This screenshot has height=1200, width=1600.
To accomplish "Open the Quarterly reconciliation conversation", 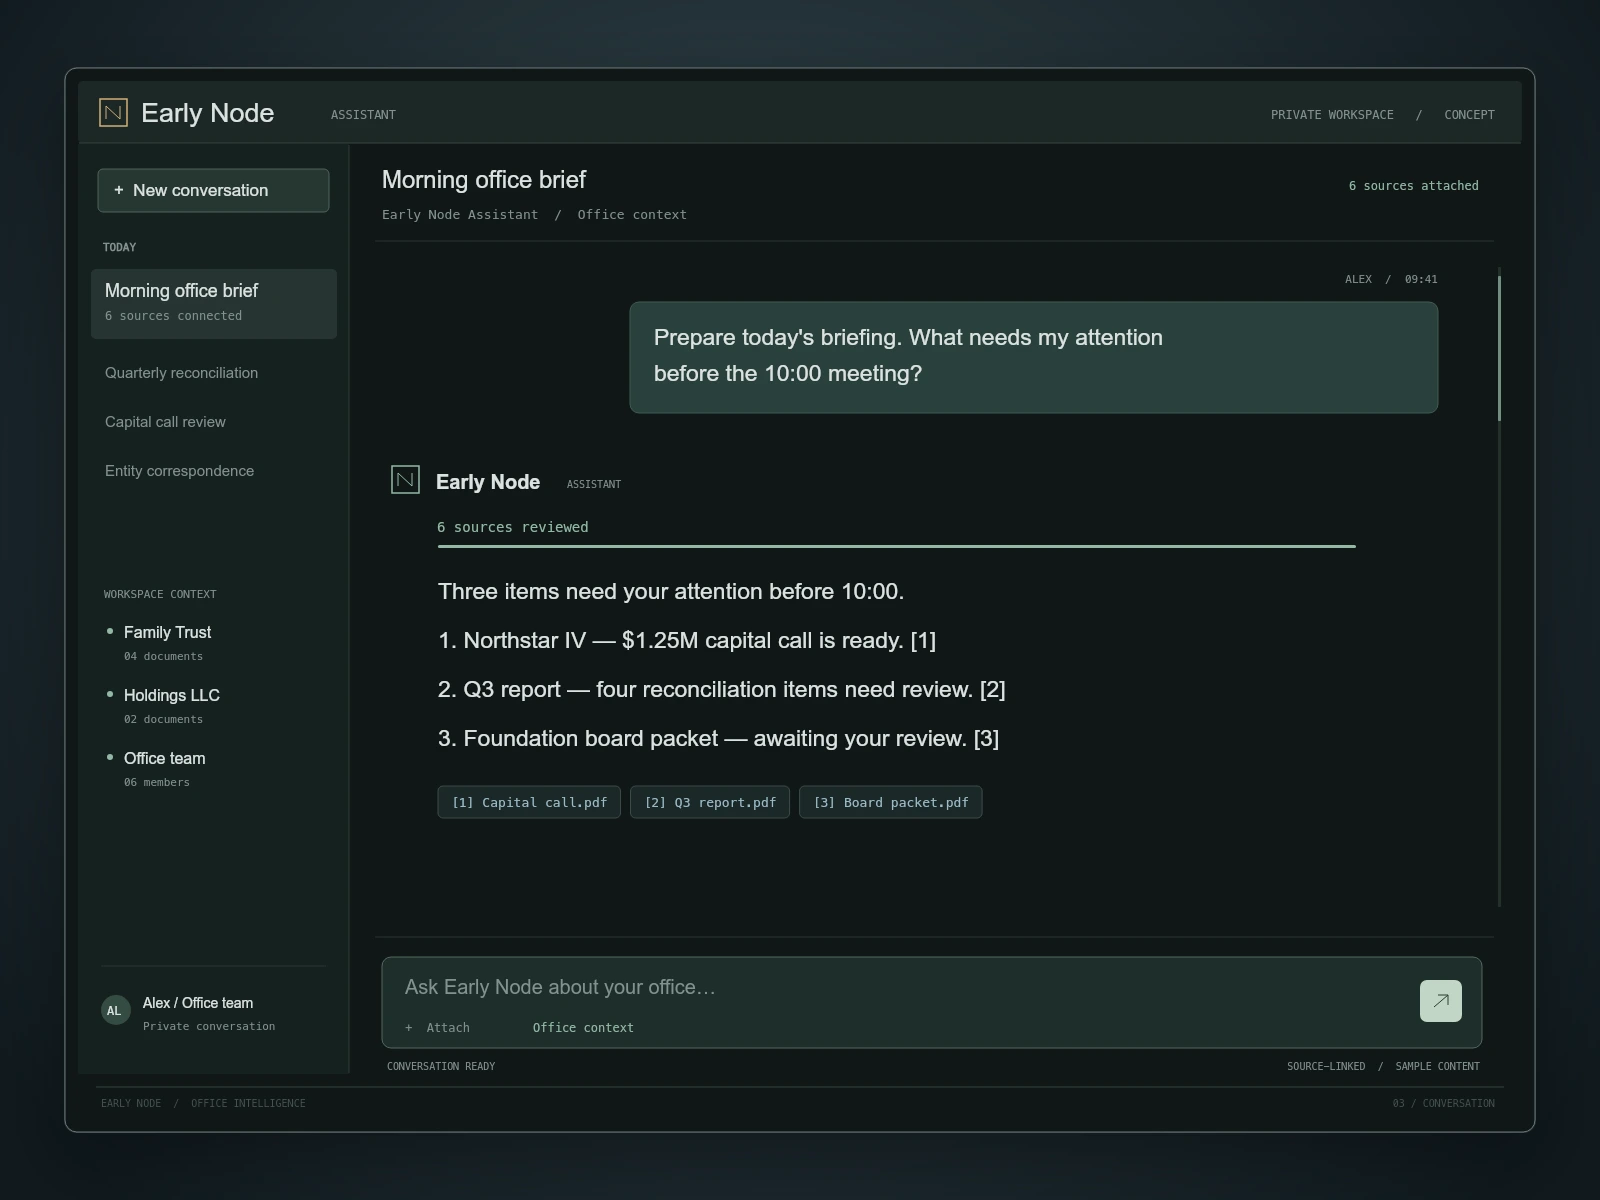I will tap(181, 373).
